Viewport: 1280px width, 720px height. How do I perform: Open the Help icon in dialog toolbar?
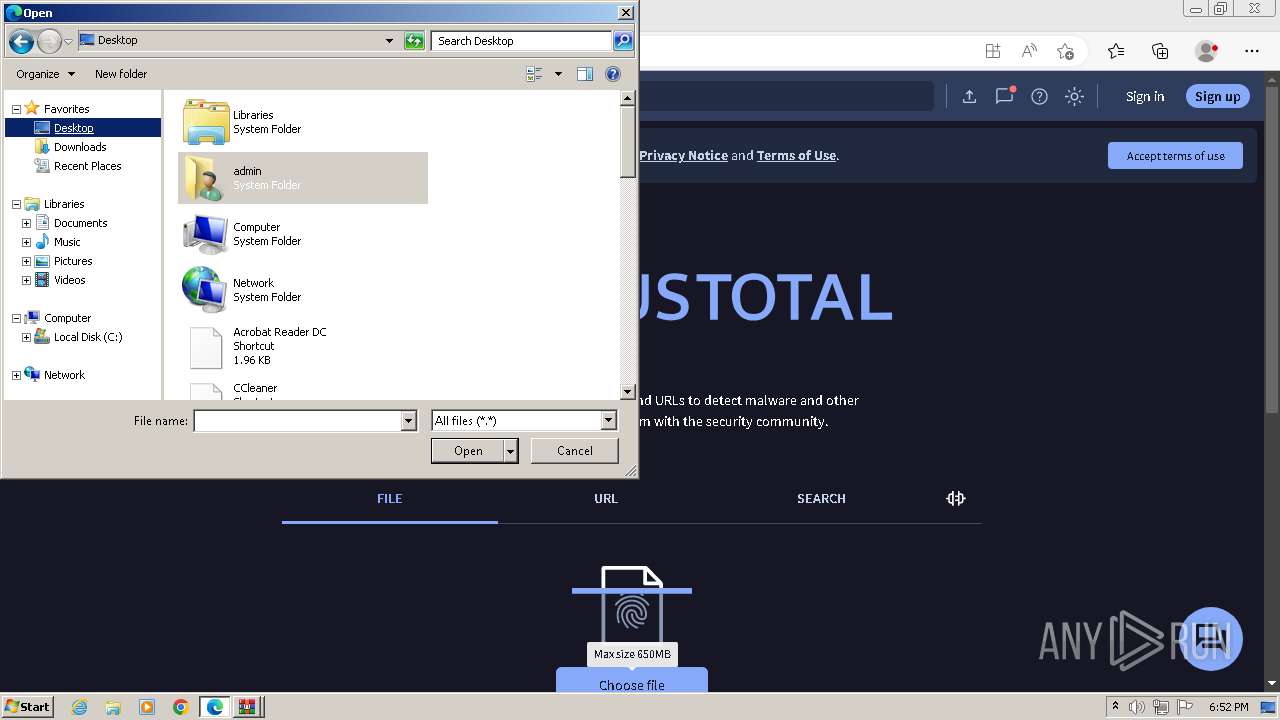pyautogui.click(x=613, y=74)
